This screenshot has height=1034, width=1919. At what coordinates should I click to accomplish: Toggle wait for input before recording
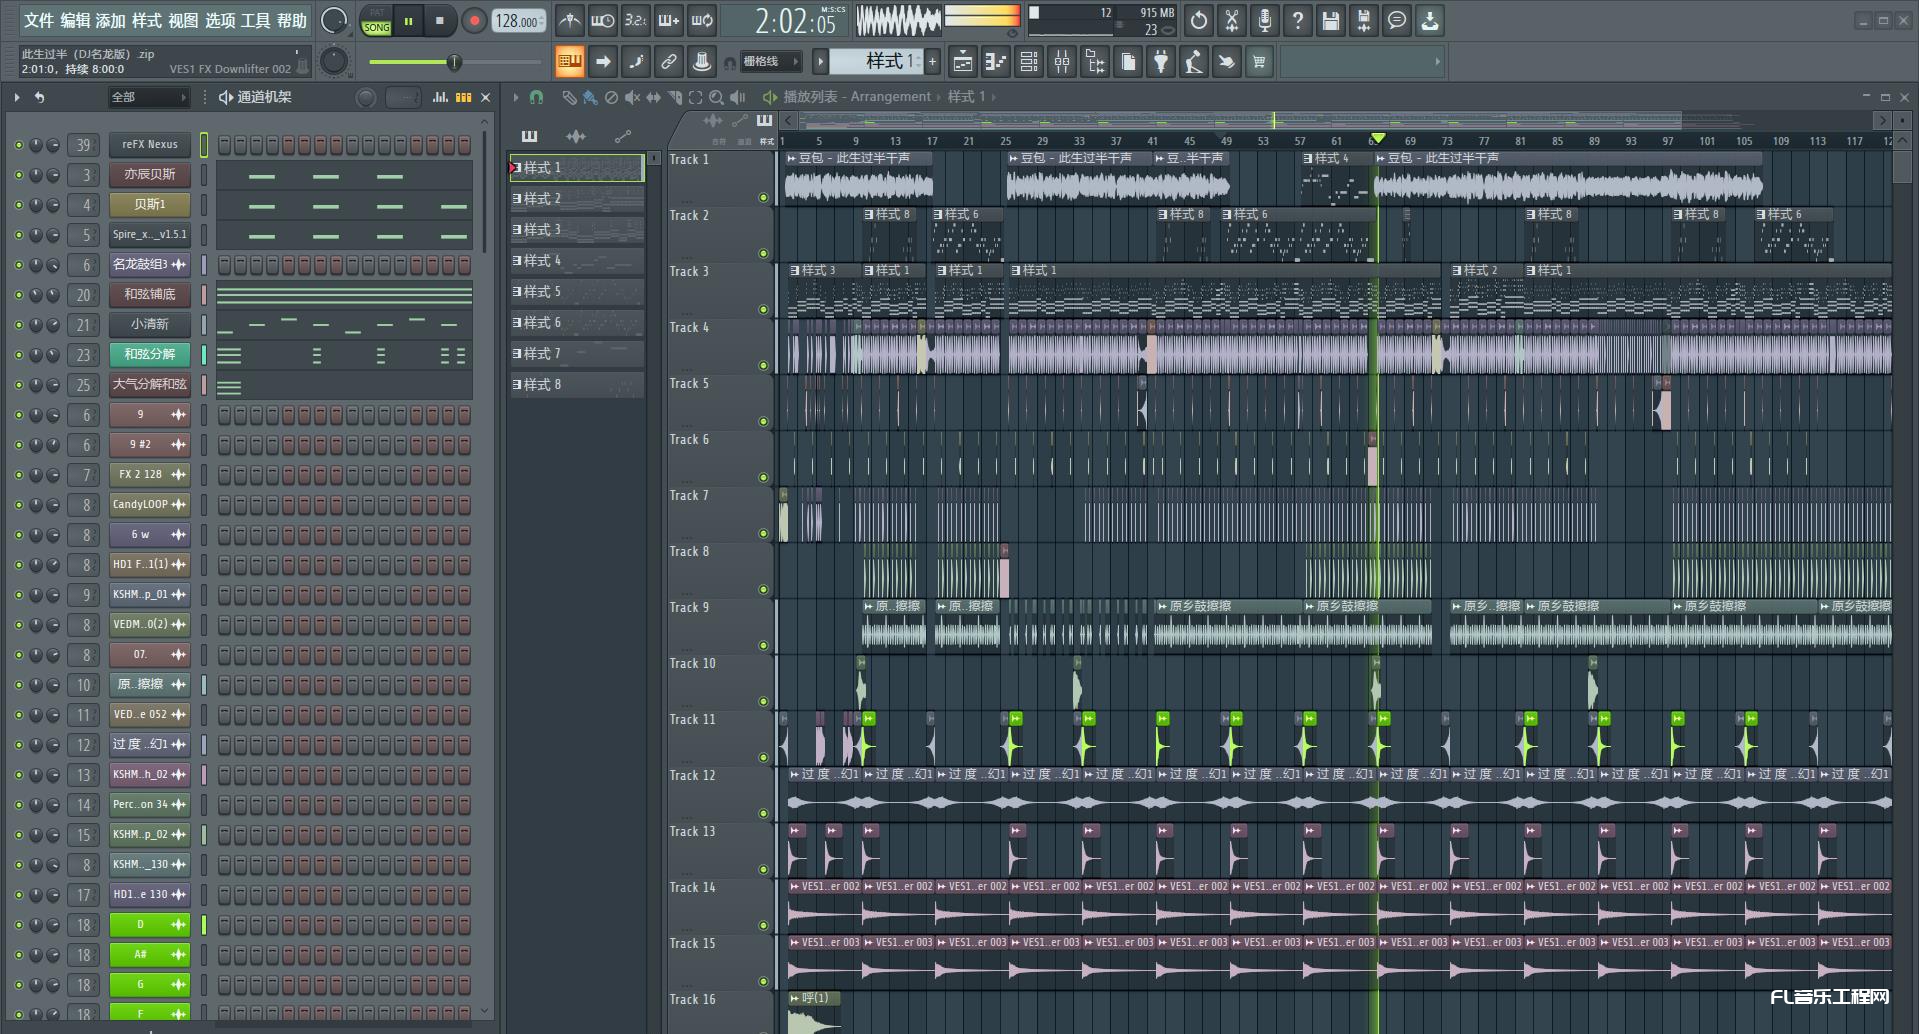click(602, 20)
